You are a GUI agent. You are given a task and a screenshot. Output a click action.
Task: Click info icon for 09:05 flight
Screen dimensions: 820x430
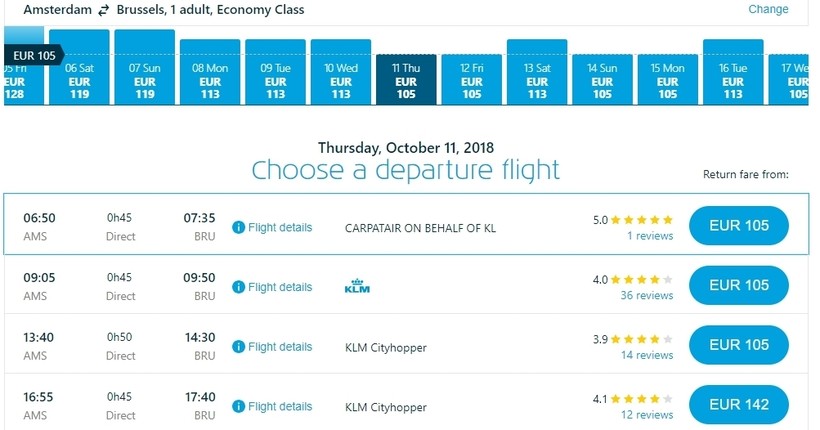(238, 287)
